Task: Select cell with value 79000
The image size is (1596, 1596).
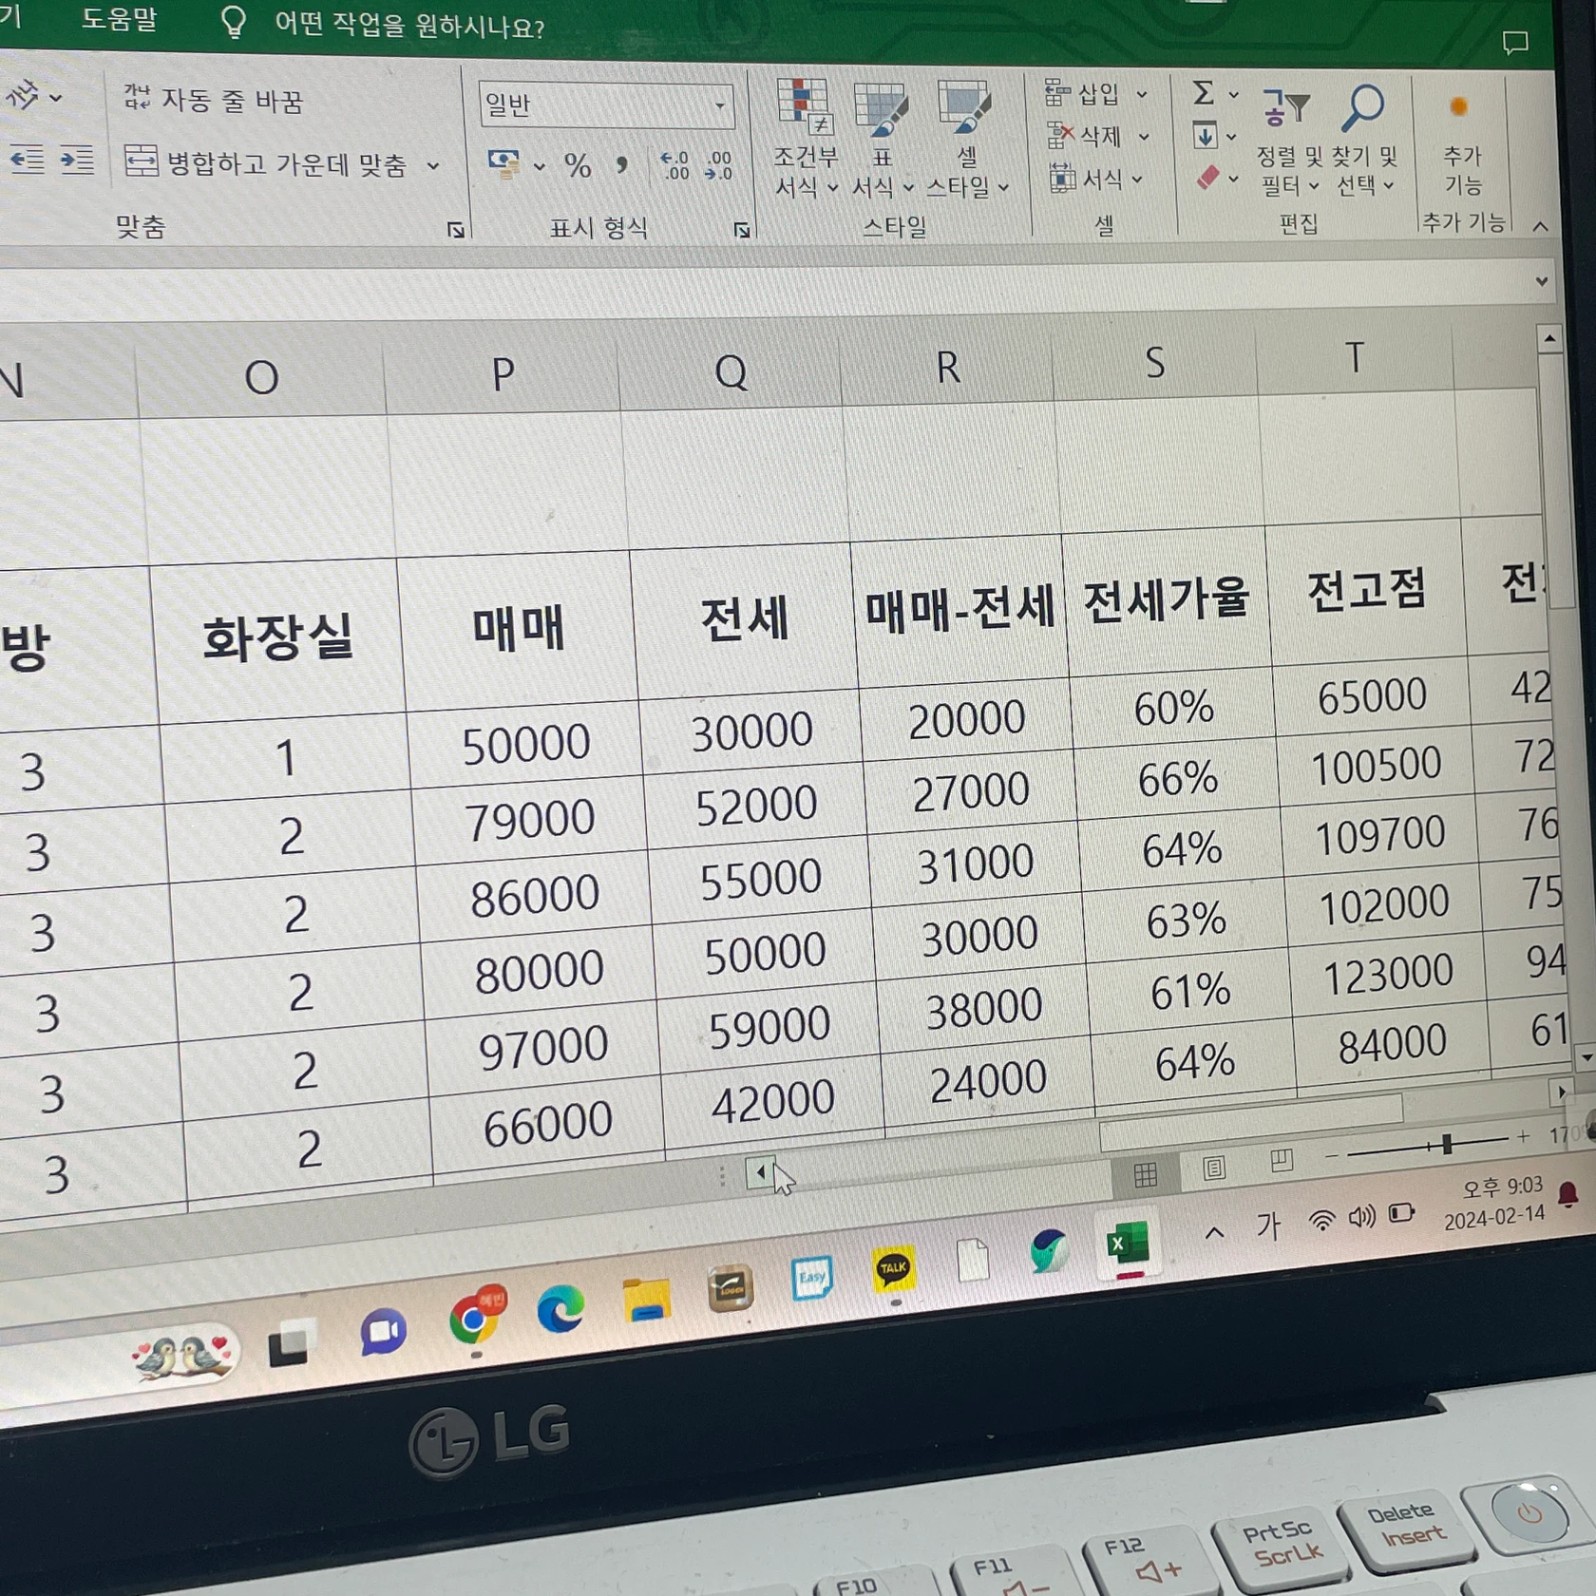Action: pos(530,820)
